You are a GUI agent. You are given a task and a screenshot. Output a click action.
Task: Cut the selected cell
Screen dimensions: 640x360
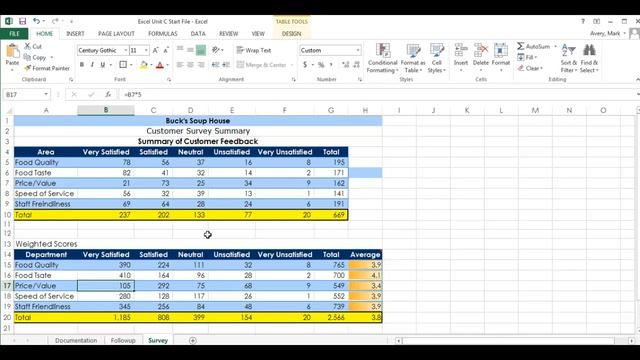33,47
